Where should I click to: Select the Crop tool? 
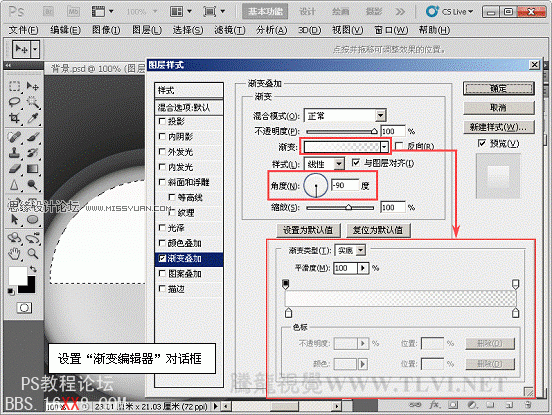click(14, 118)
